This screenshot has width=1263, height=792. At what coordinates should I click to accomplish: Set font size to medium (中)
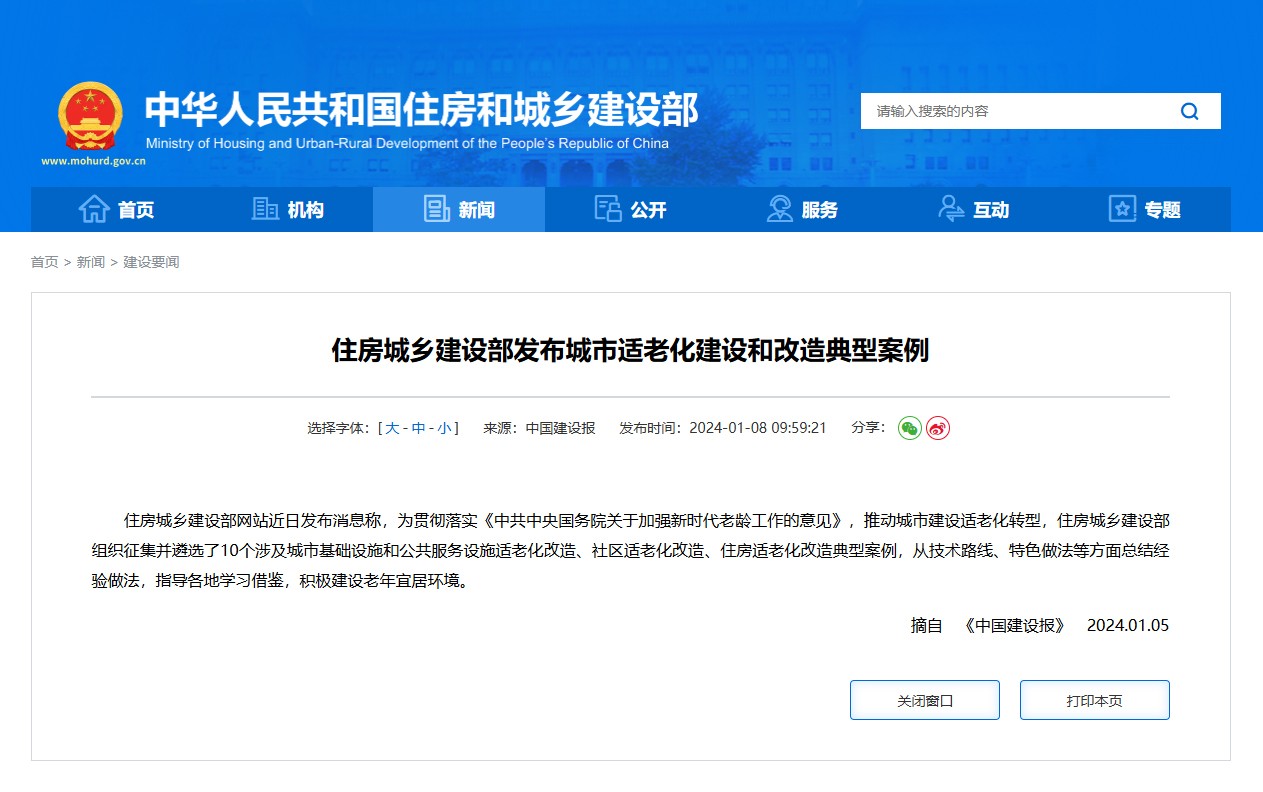click(x=418, y=428)
